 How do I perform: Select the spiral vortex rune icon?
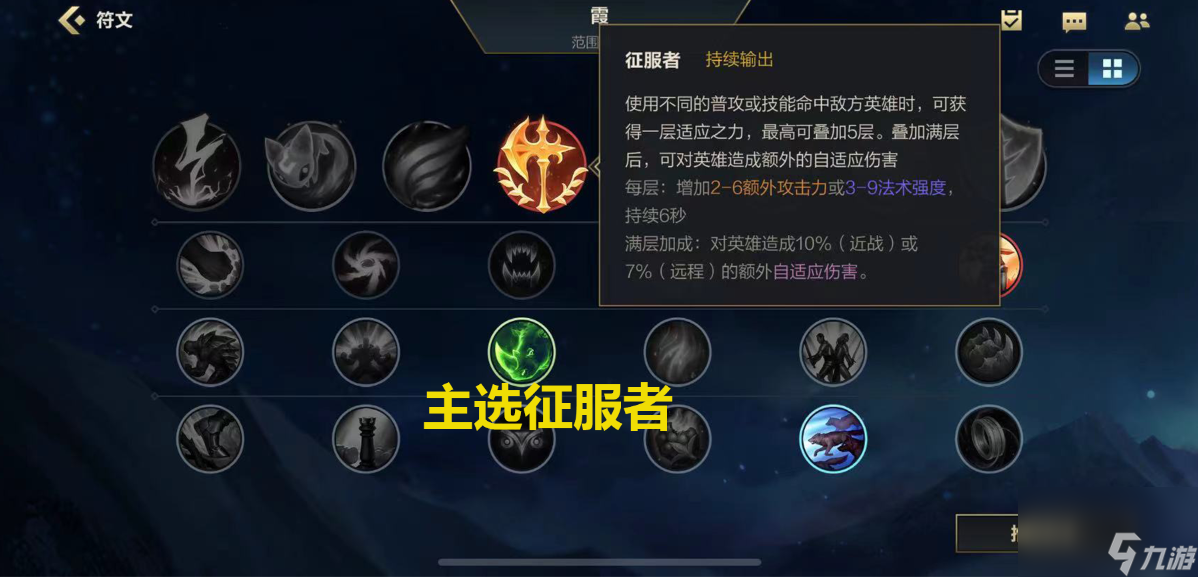[366, 265]
